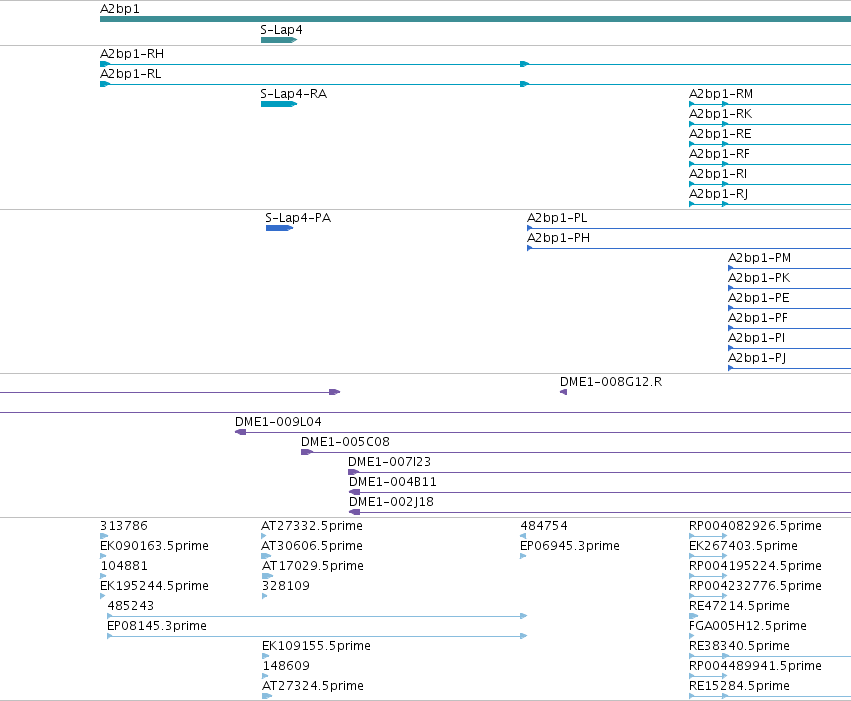Select EST 104881

(124, 566)
